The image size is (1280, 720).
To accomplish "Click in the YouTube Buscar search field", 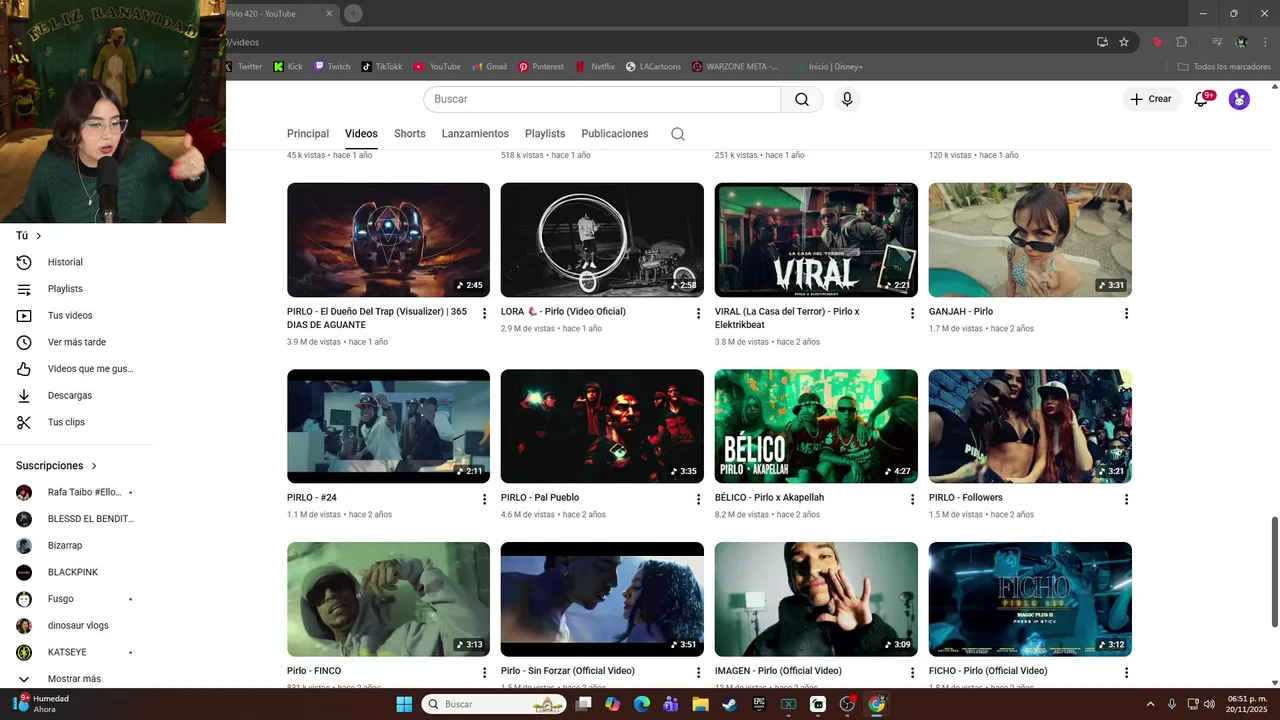I will pyautogui.click(x=602, y=99).
